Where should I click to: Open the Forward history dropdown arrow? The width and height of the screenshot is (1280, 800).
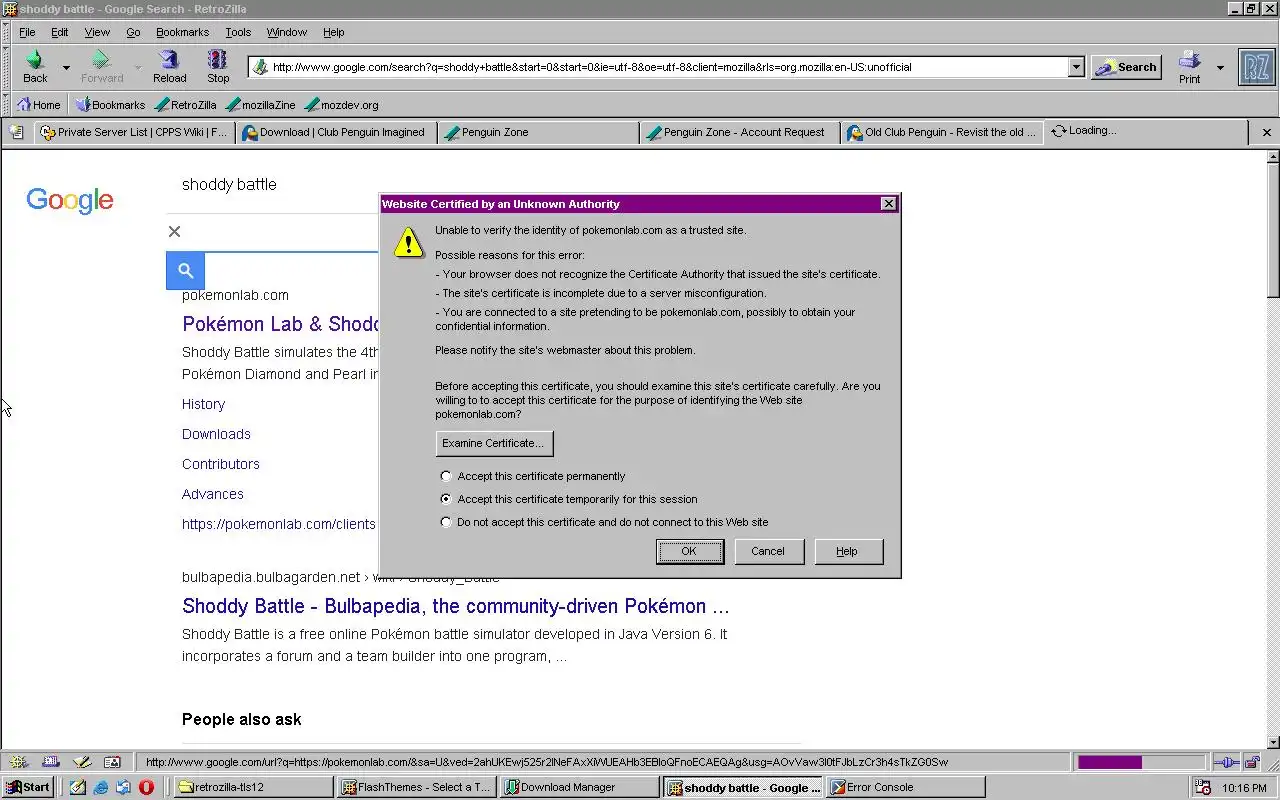tap(138, 68)
